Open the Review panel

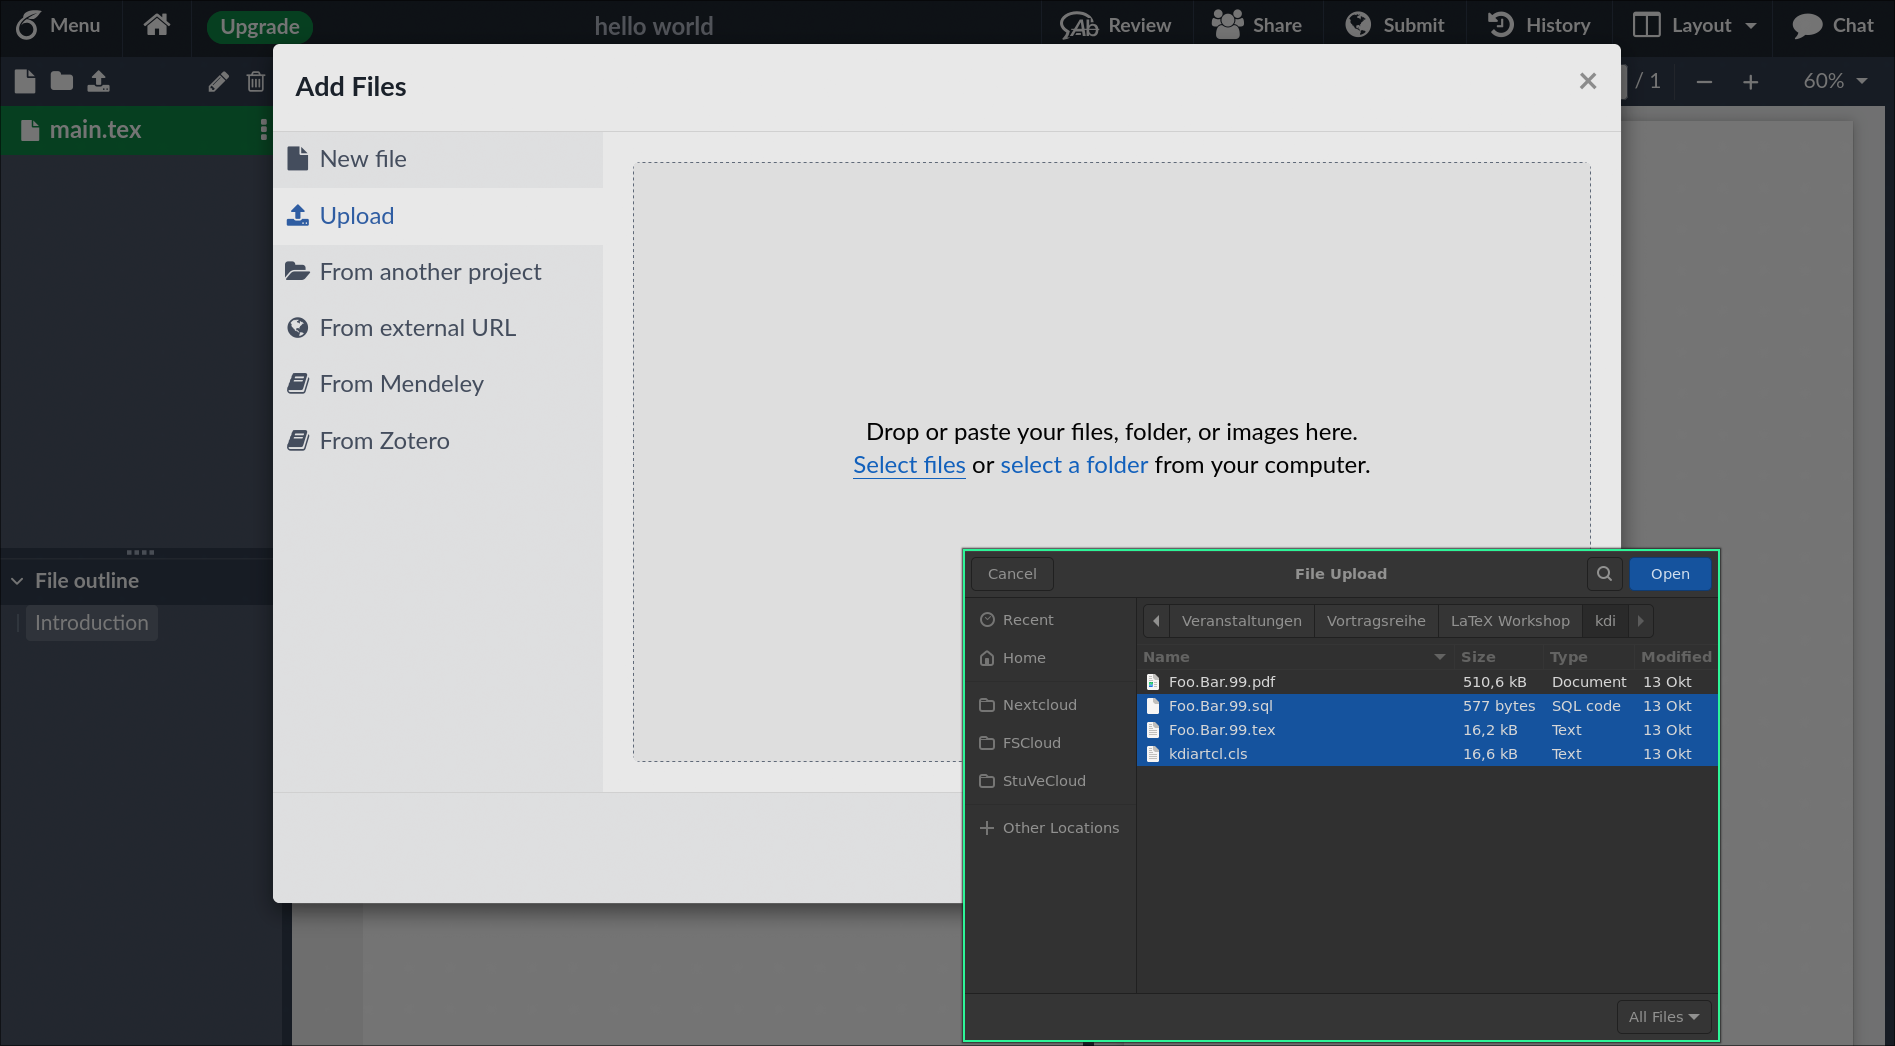tap(1116, 25)
